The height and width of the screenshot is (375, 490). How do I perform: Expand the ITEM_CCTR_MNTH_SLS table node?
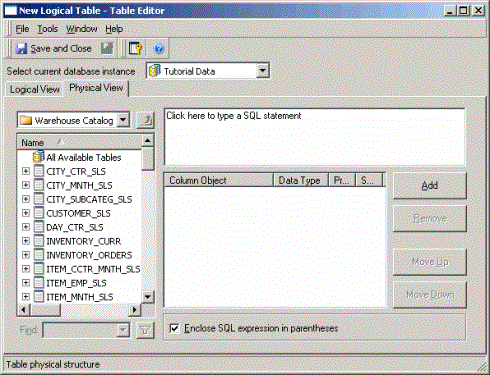pos(26,269)
